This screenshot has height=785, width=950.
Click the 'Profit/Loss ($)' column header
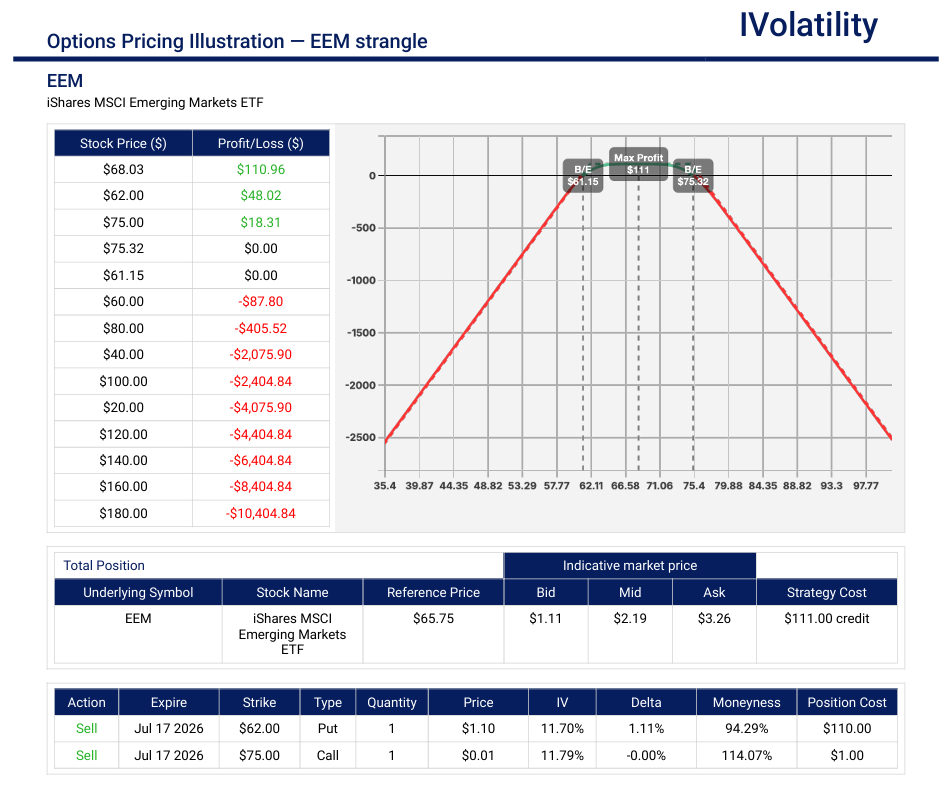[x=261, y=144]
